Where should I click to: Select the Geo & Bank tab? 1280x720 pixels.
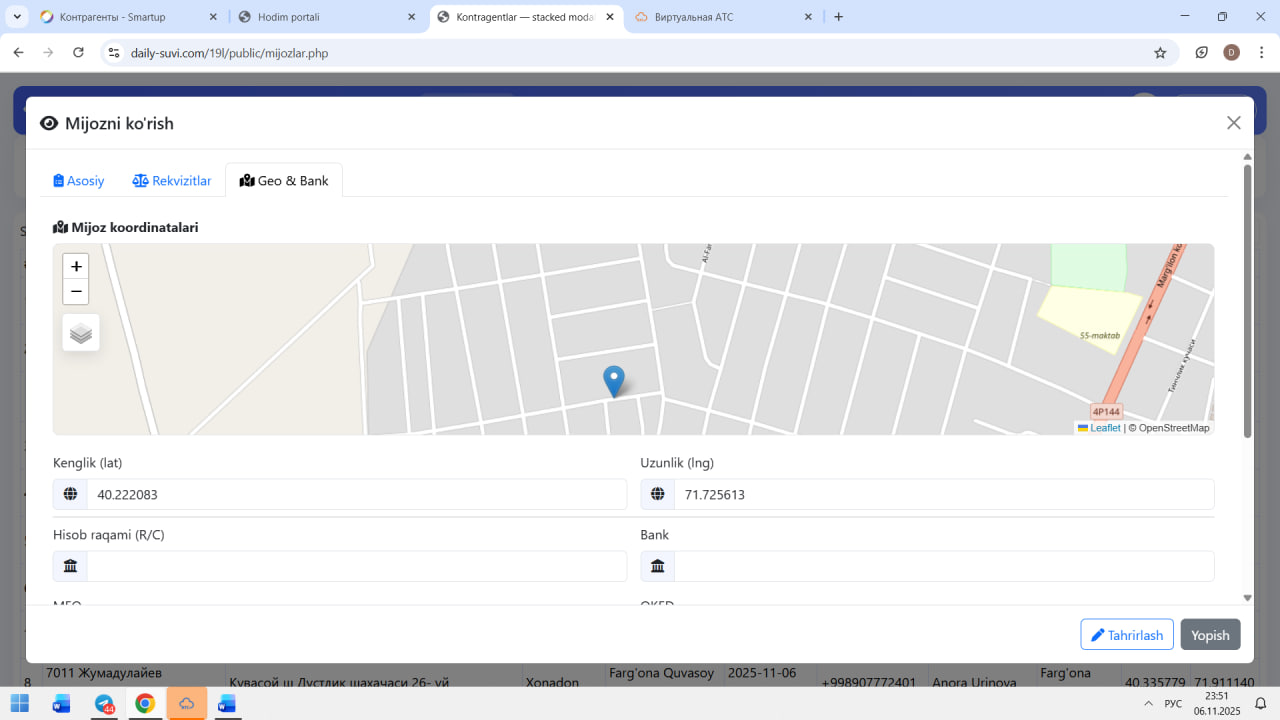tap(284, 181)
